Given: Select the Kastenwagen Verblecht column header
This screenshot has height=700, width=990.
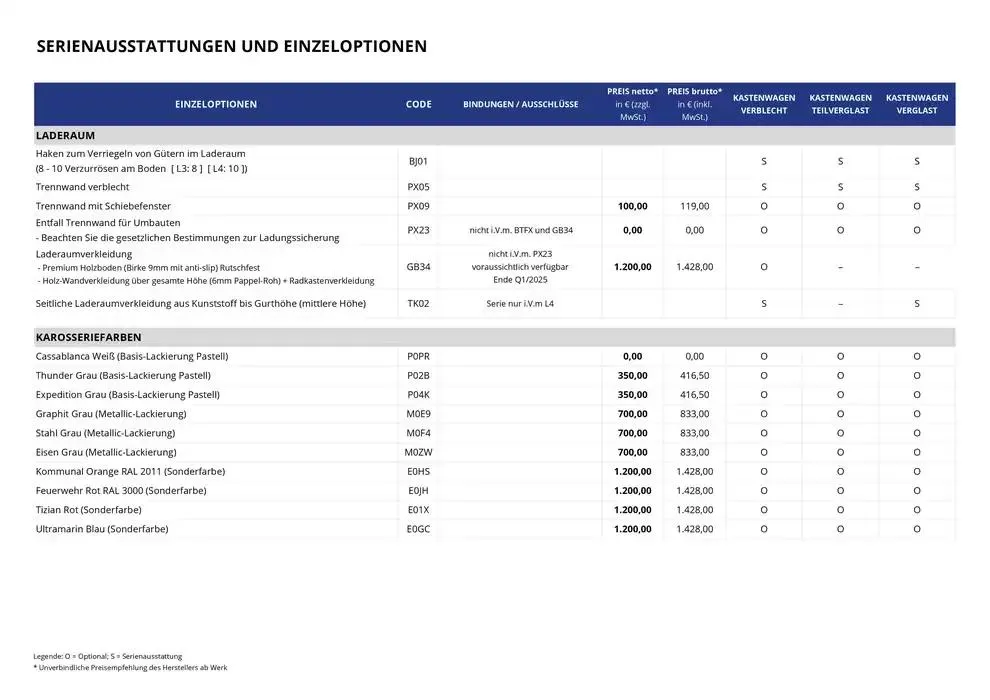Looking at the screenshot, I should 764,104.
